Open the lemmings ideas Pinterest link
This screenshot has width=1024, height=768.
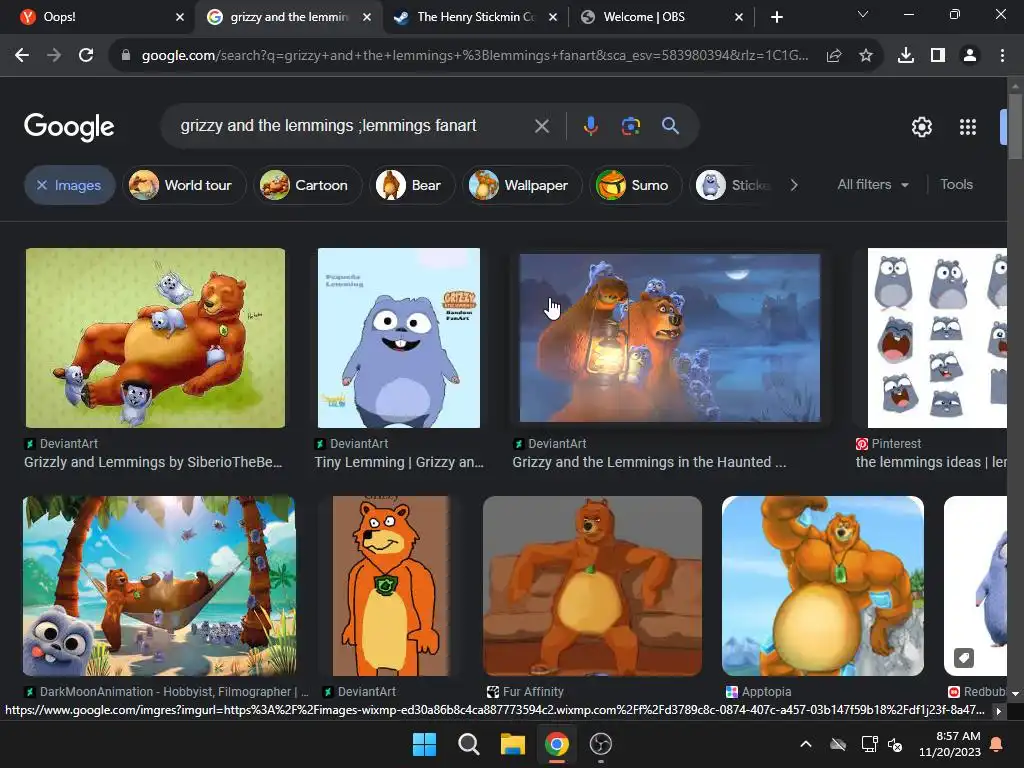931,462
